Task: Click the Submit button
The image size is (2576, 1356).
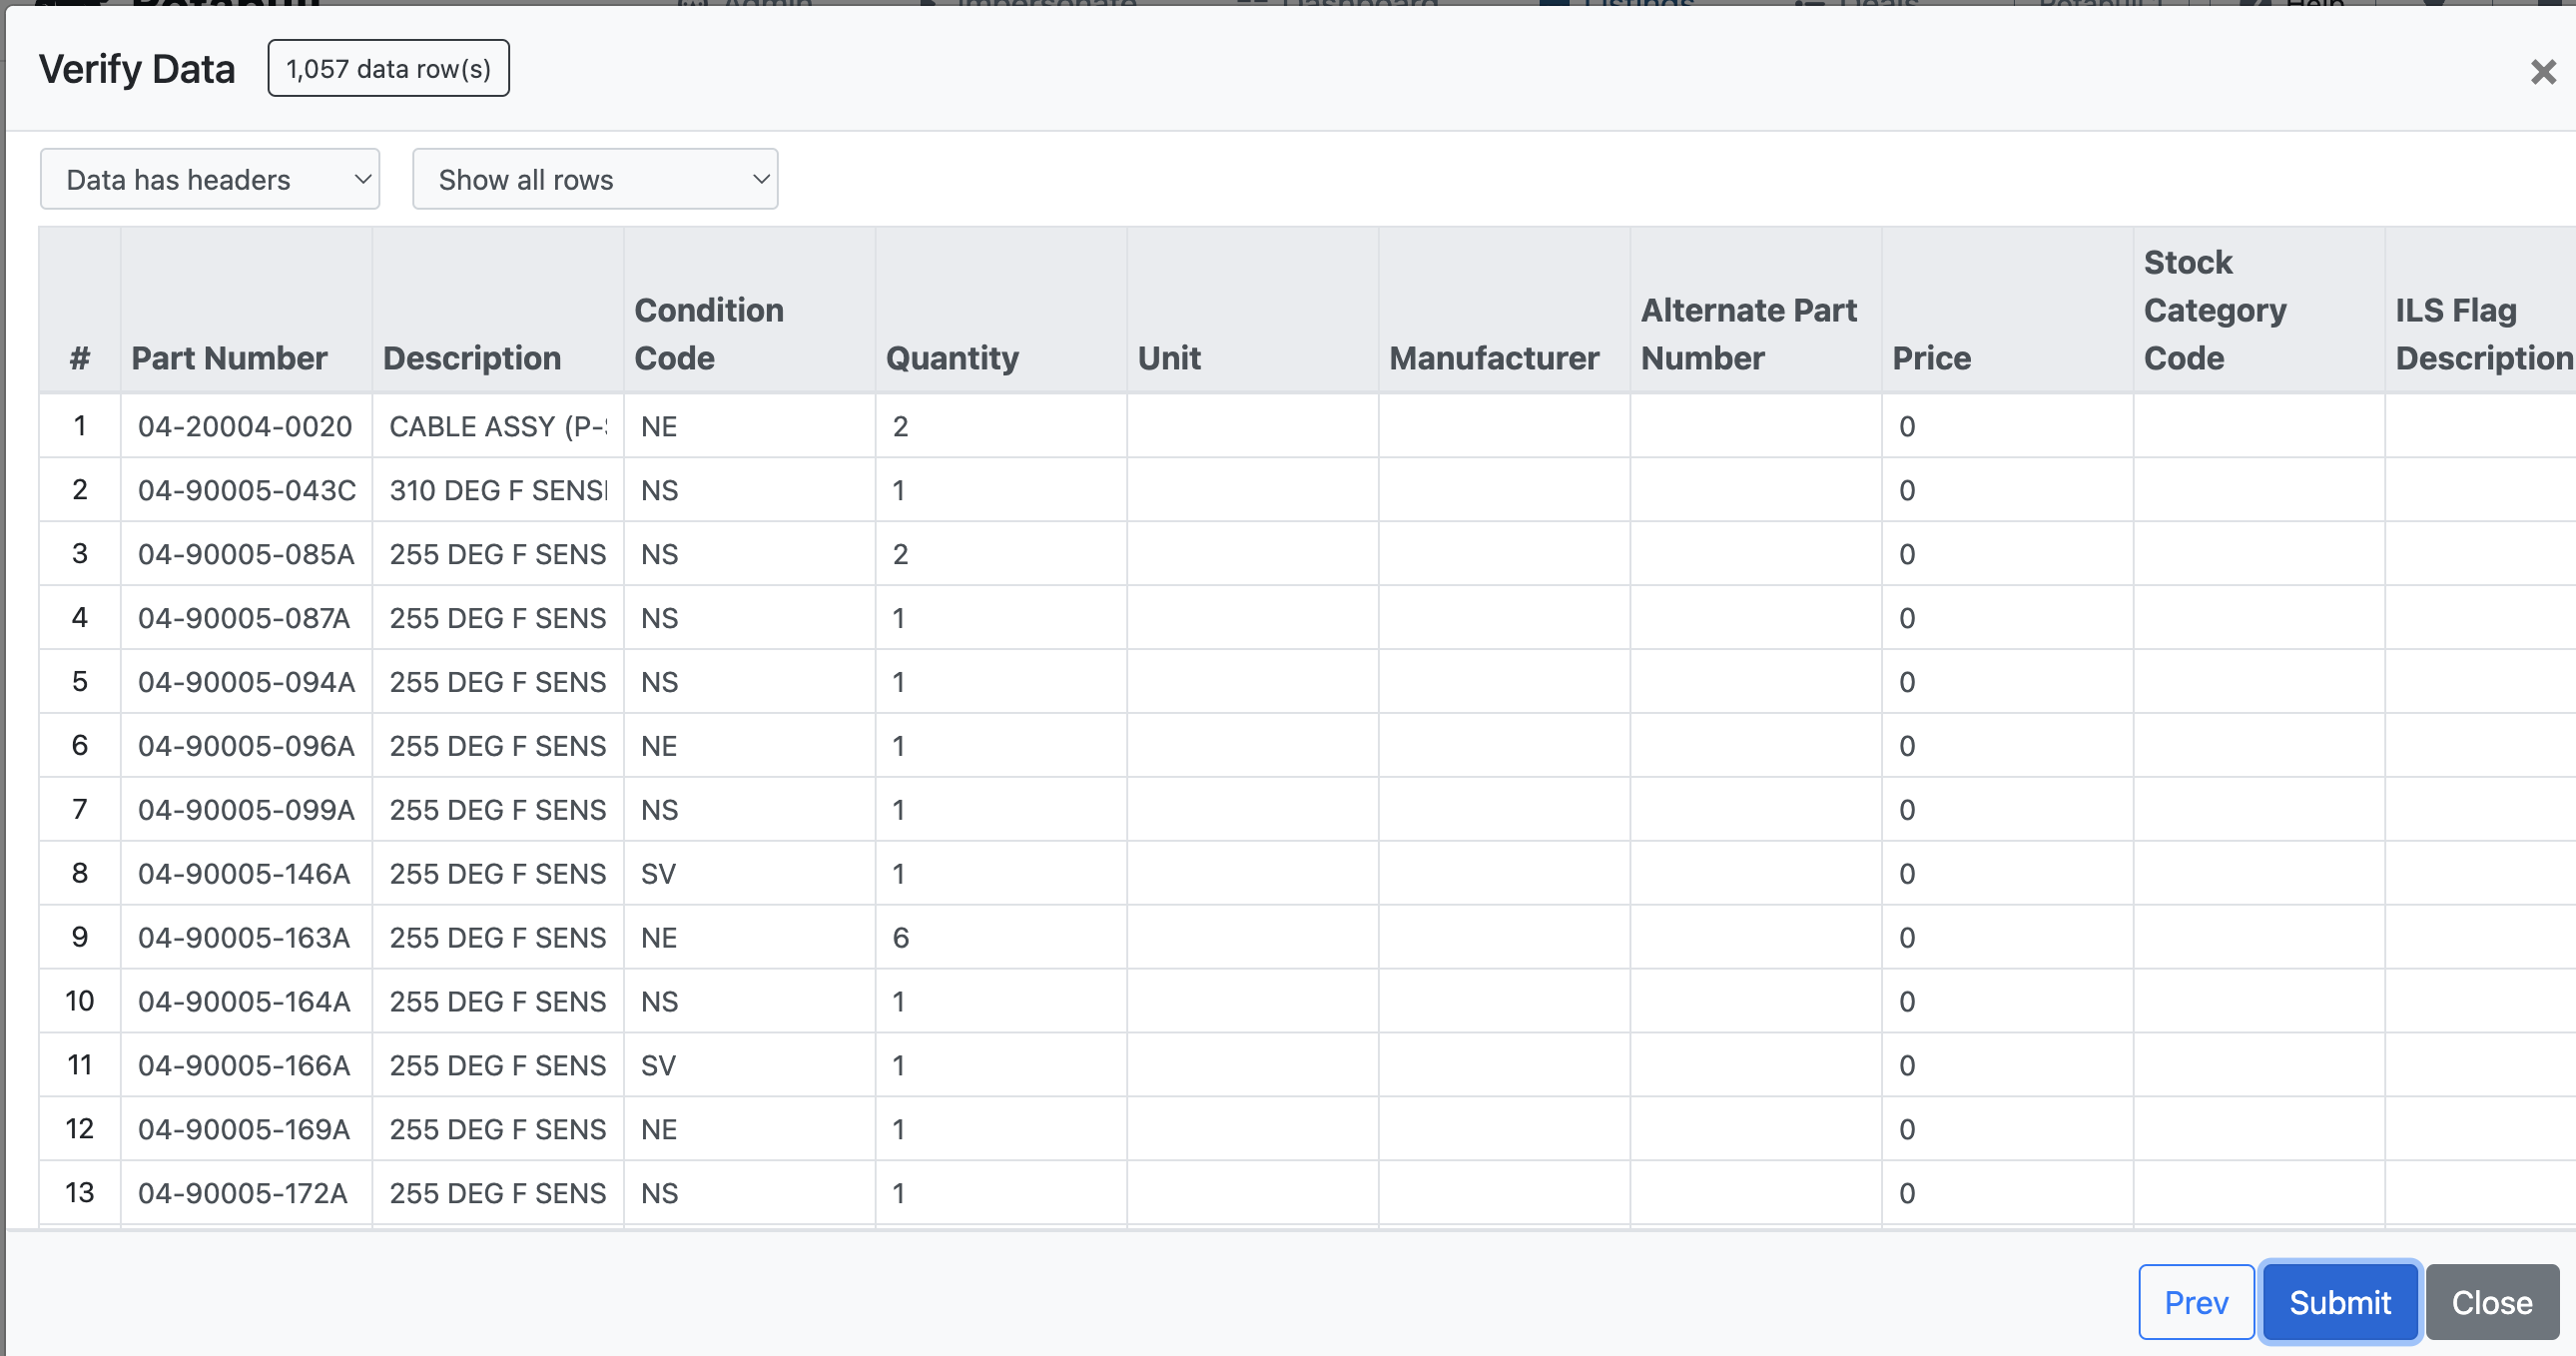Action: pyautogui.click(x=2339, y=1302)
